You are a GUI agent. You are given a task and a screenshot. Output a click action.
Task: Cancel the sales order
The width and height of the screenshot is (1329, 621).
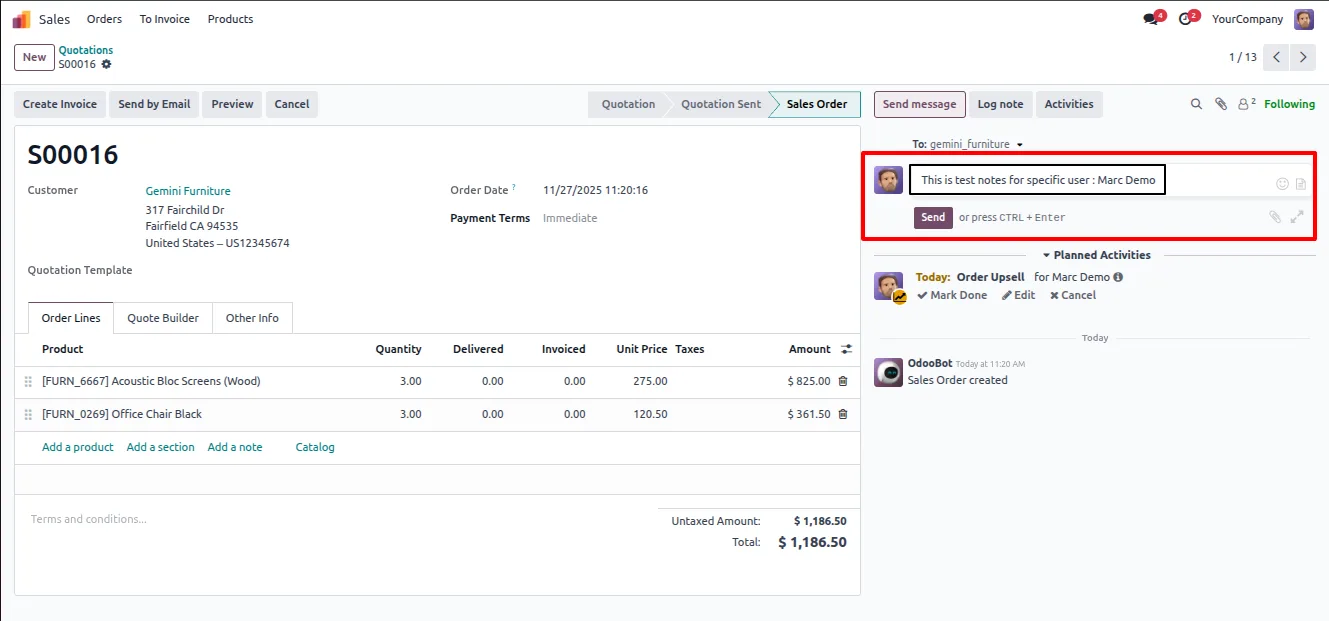pos(292,104)
